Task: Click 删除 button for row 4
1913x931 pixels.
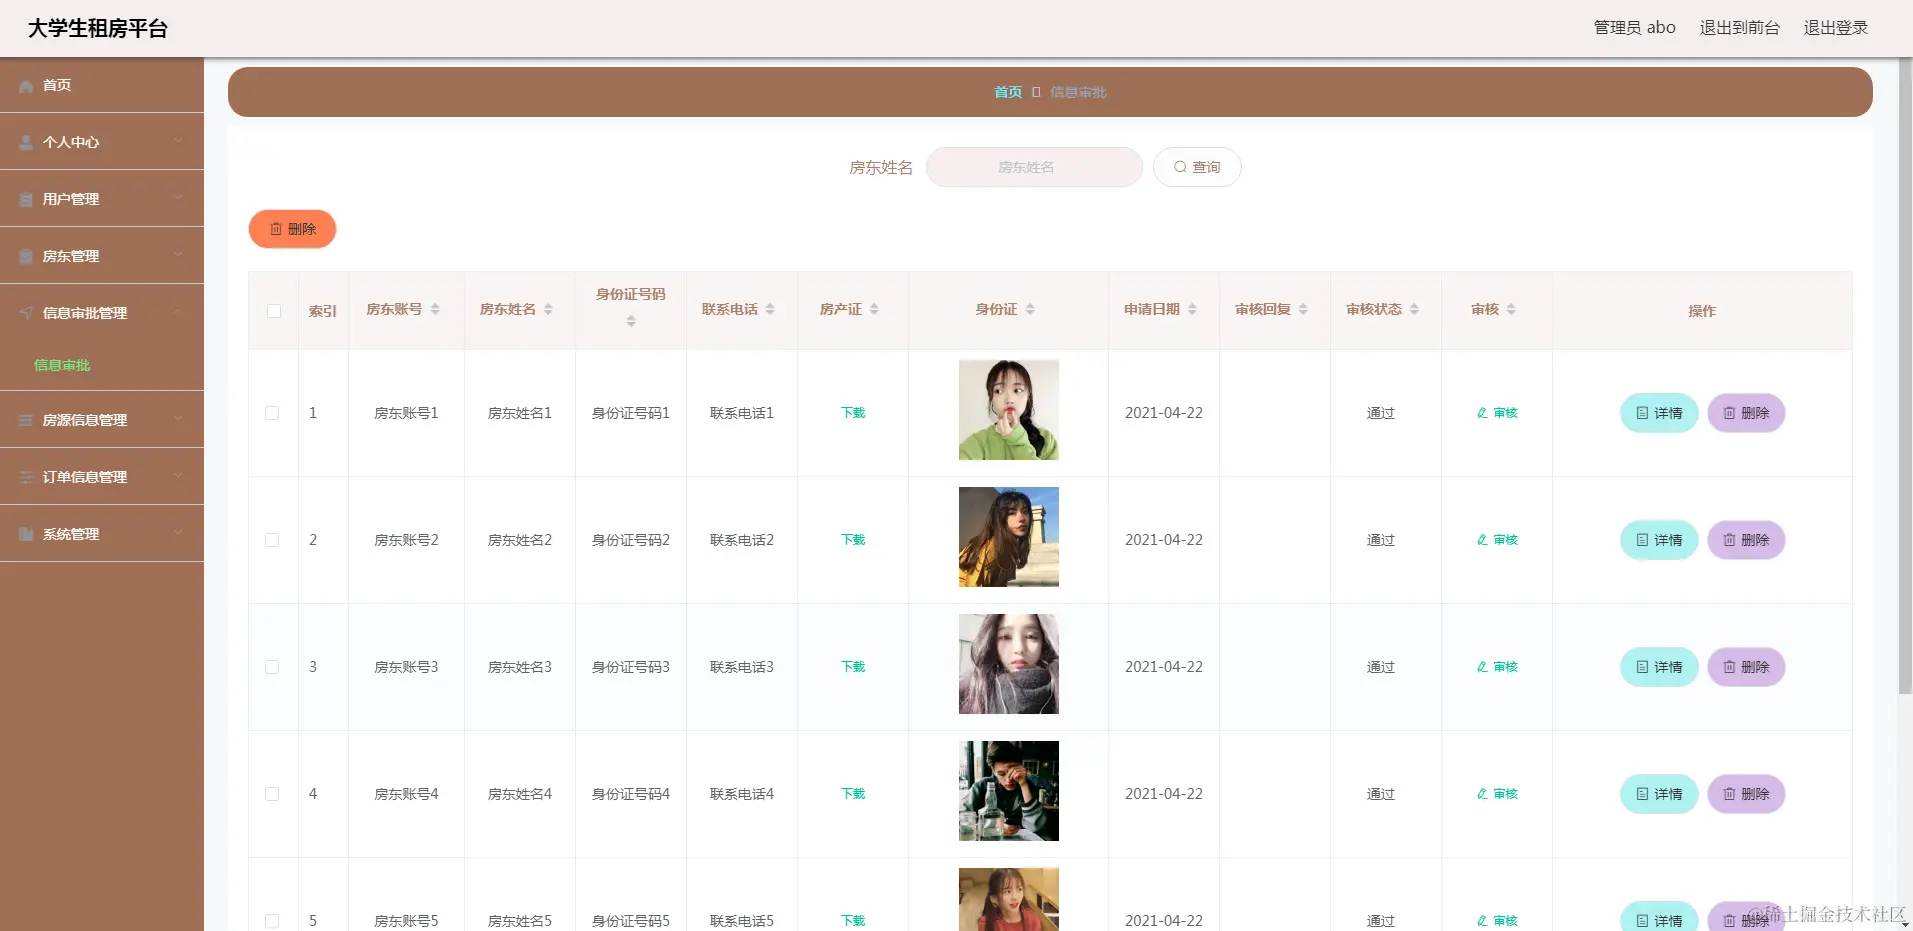Action: click(1746, 794)
